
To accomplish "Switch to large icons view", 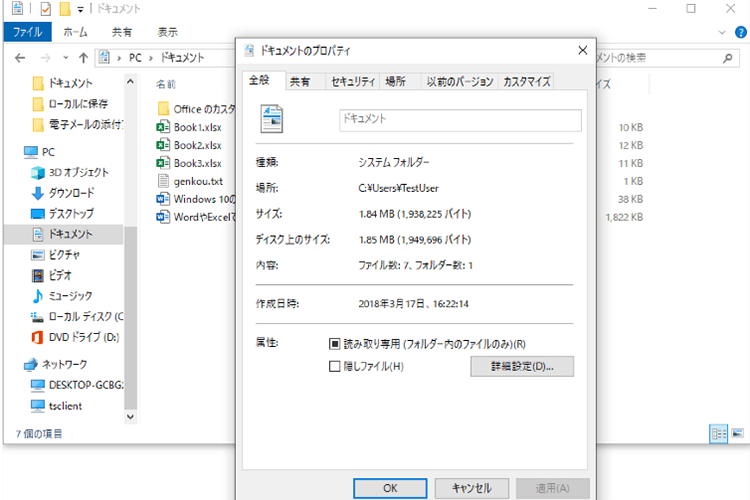I will click(x=738, y=433).
